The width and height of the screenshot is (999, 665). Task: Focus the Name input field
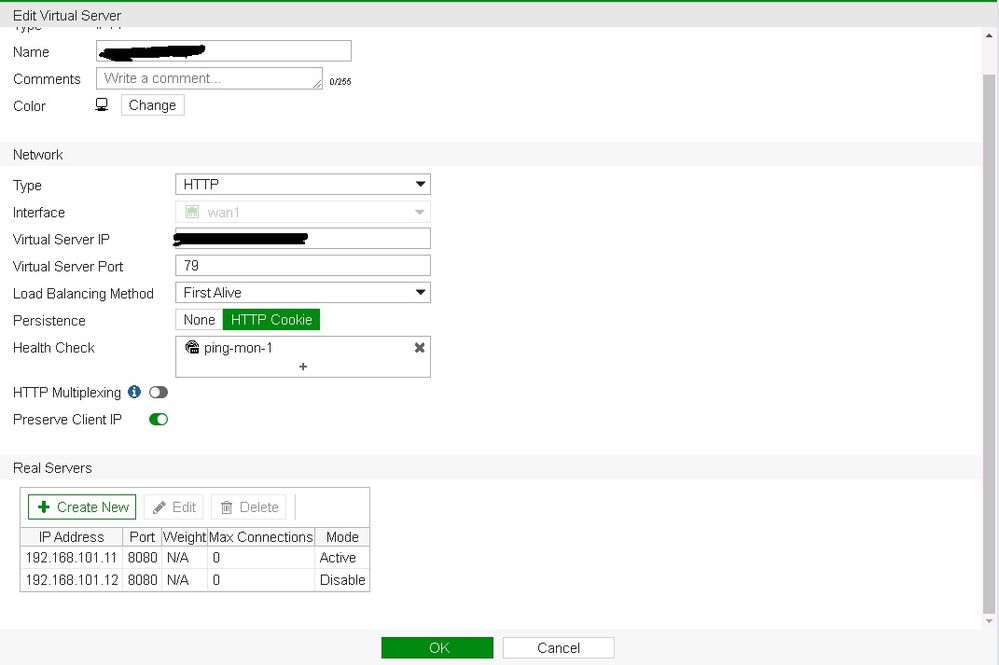(x=224, y=51)
